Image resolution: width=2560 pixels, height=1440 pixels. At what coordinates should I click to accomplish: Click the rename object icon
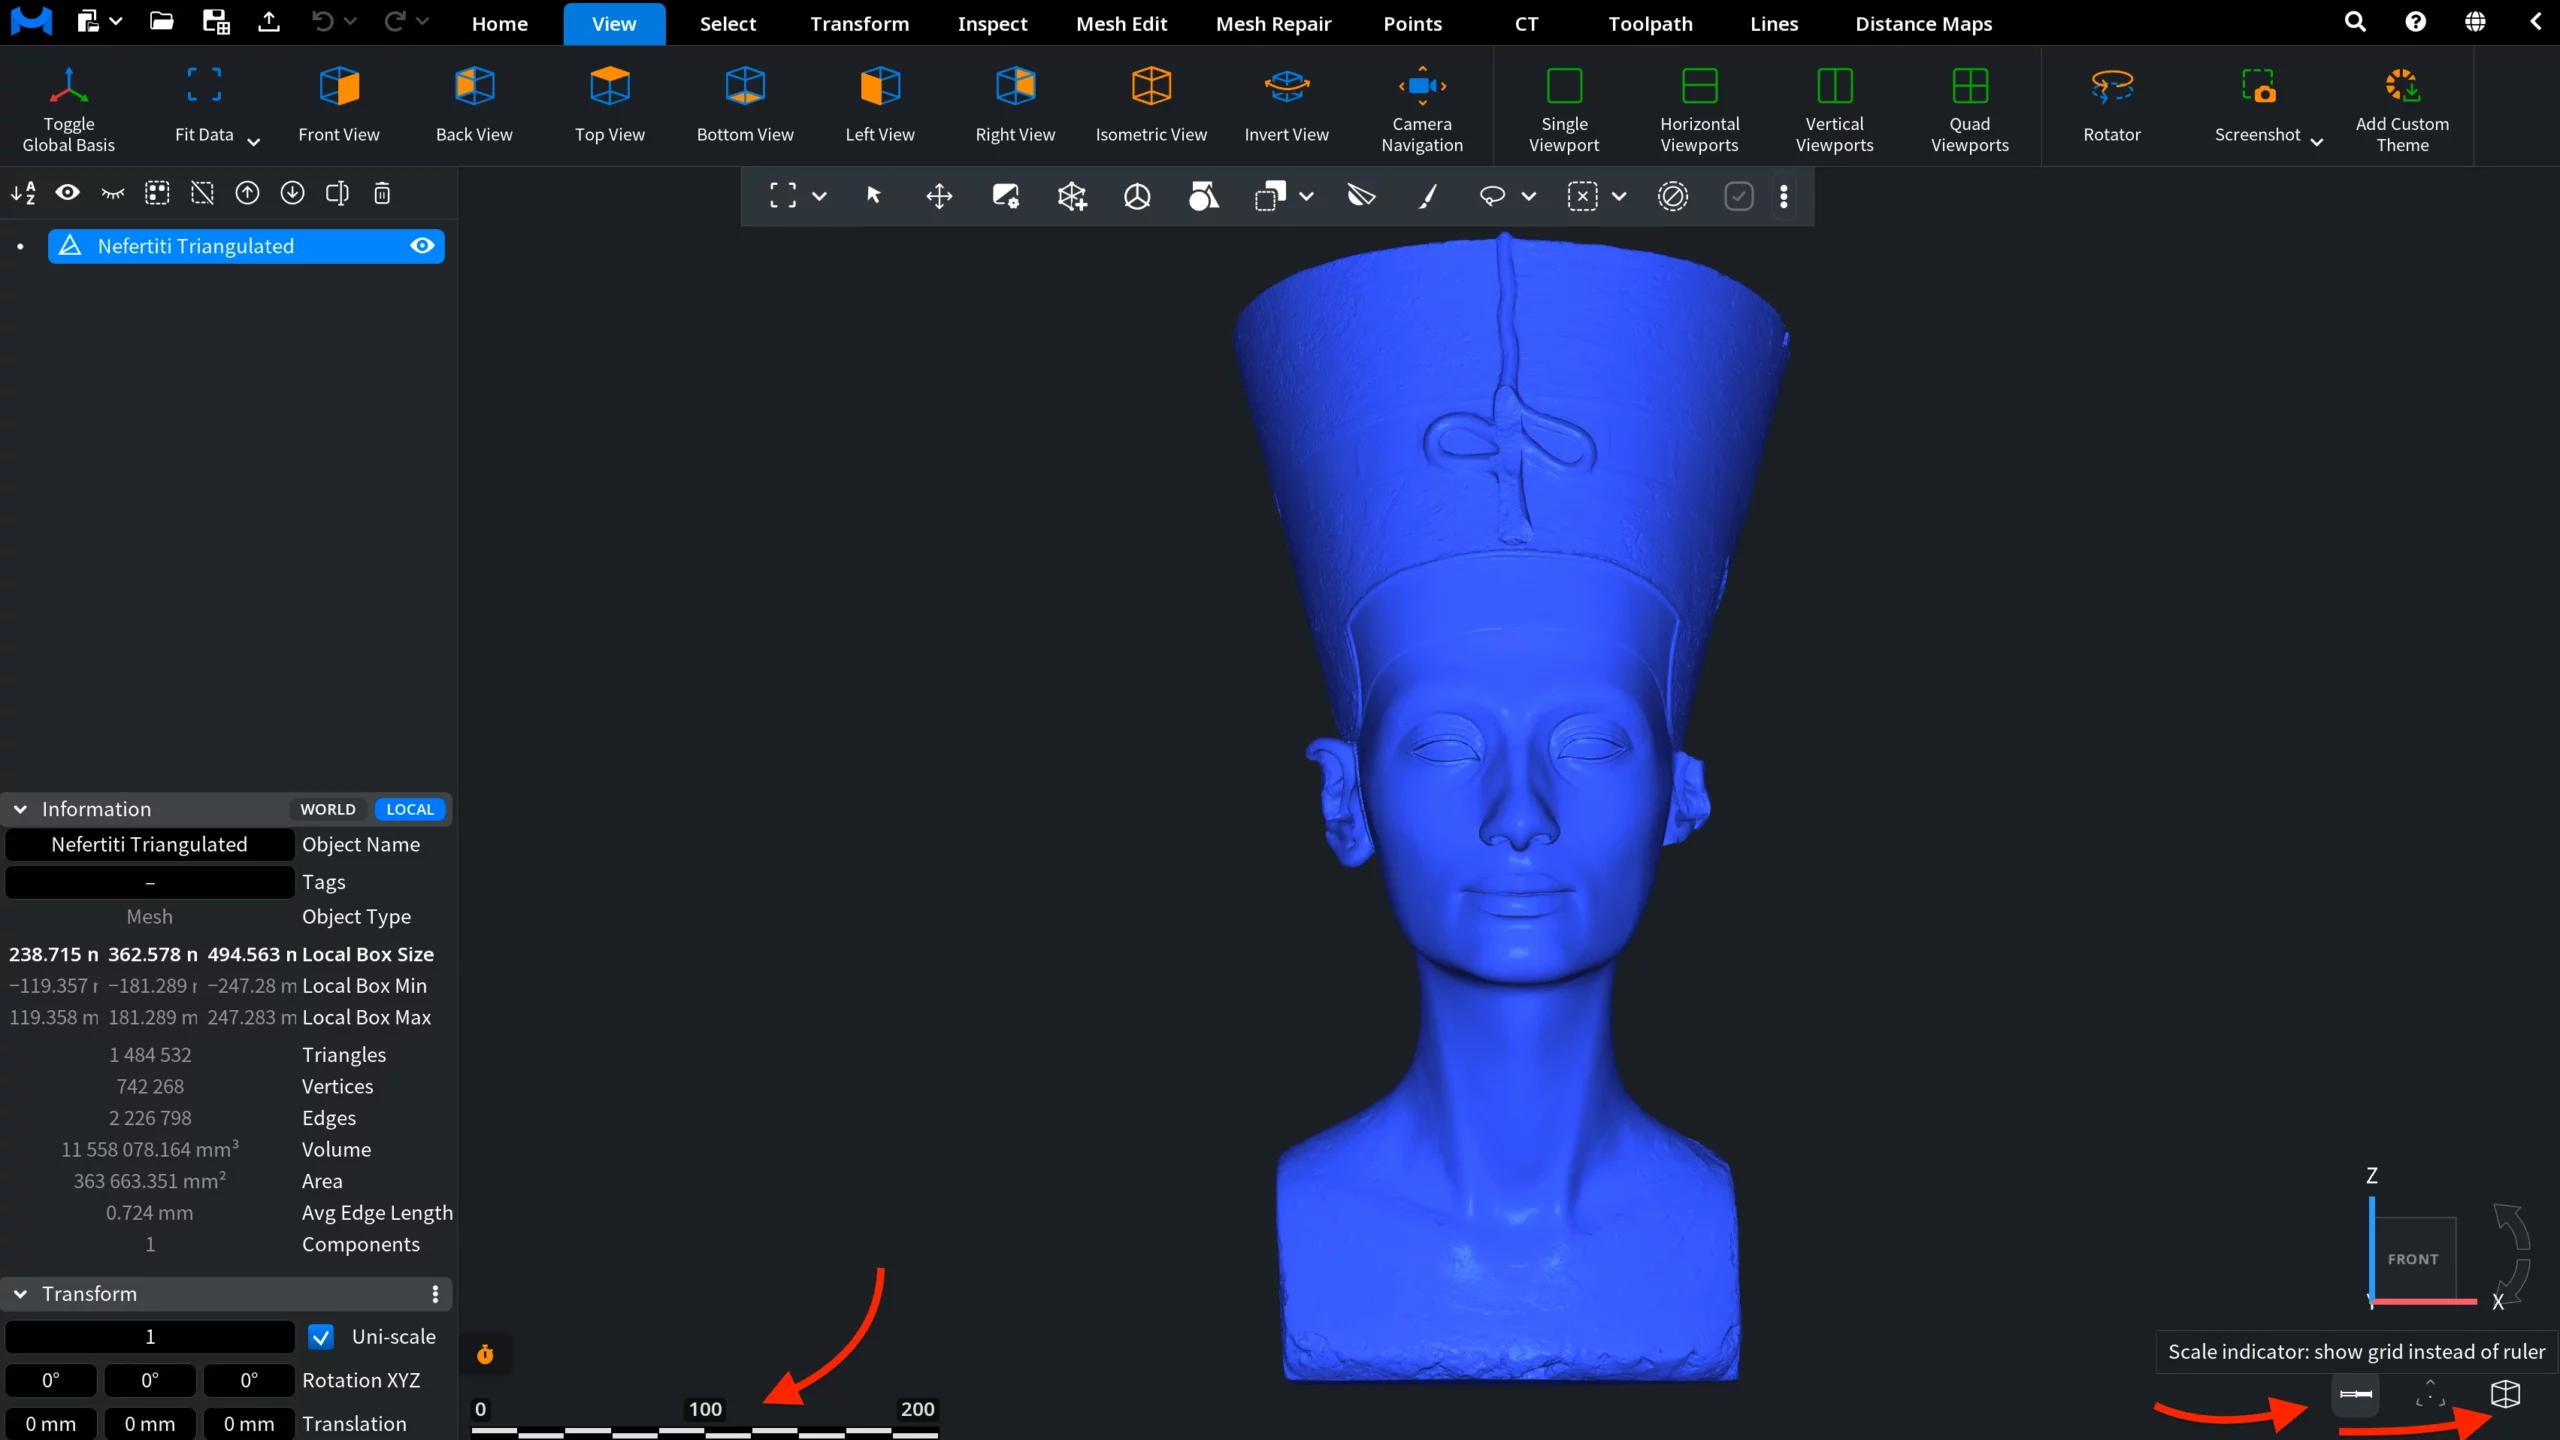[337, 193]
